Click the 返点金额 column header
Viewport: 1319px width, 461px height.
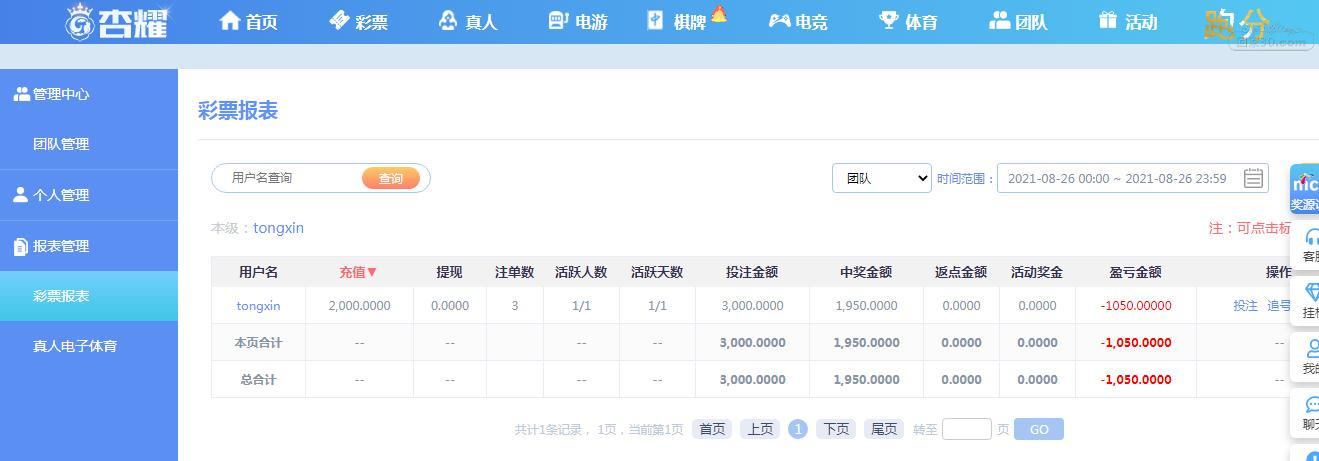pos(961,272)
